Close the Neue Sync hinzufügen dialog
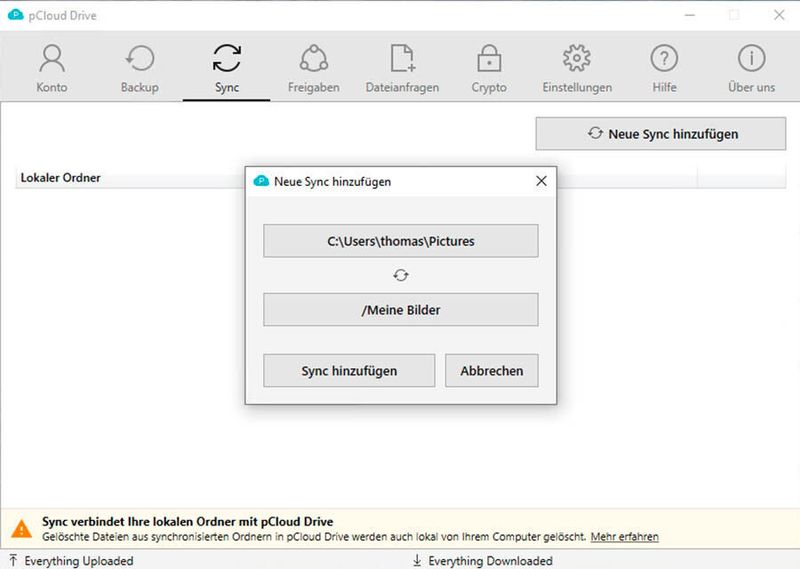Image resolution: width=800 pixels, height=569 pixels. point(541,181)
